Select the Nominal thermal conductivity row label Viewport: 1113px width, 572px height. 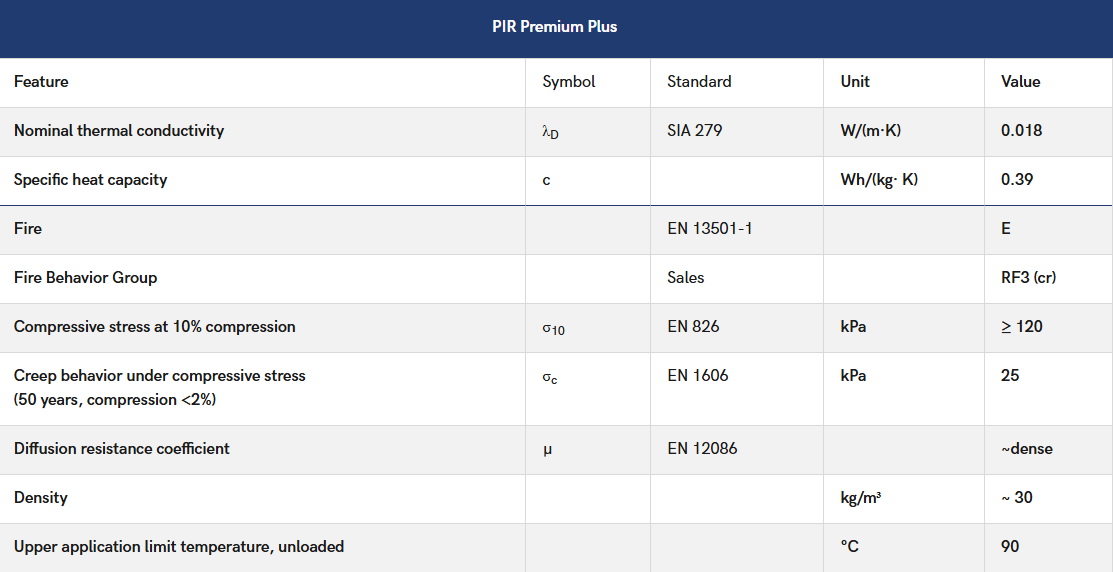tap(119, 131)
